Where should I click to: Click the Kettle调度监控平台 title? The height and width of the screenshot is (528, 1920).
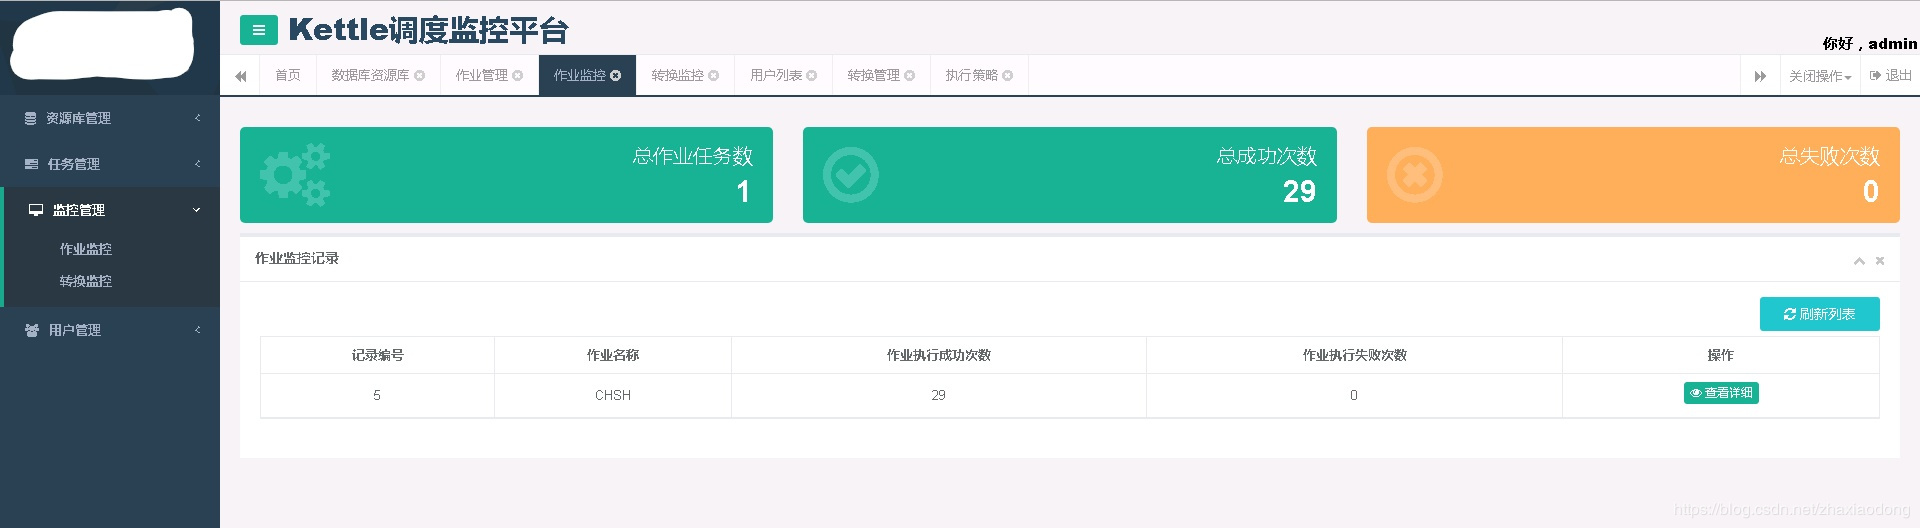[x=428, y=30]
